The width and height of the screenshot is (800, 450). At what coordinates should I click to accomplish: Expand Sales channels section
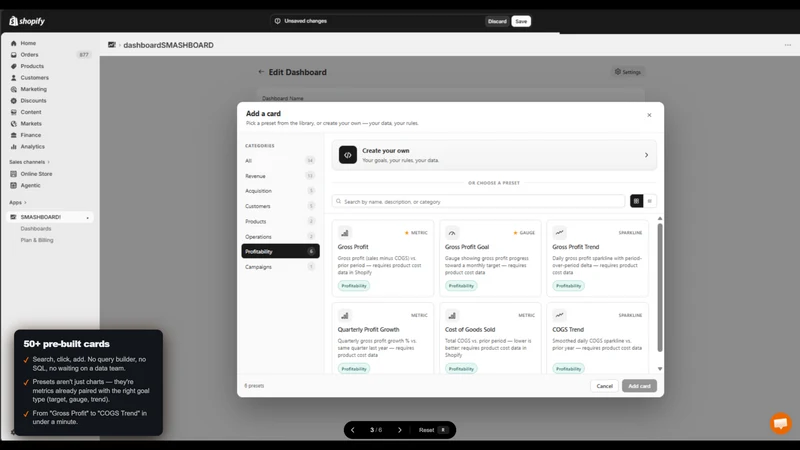tap(29, 162)
